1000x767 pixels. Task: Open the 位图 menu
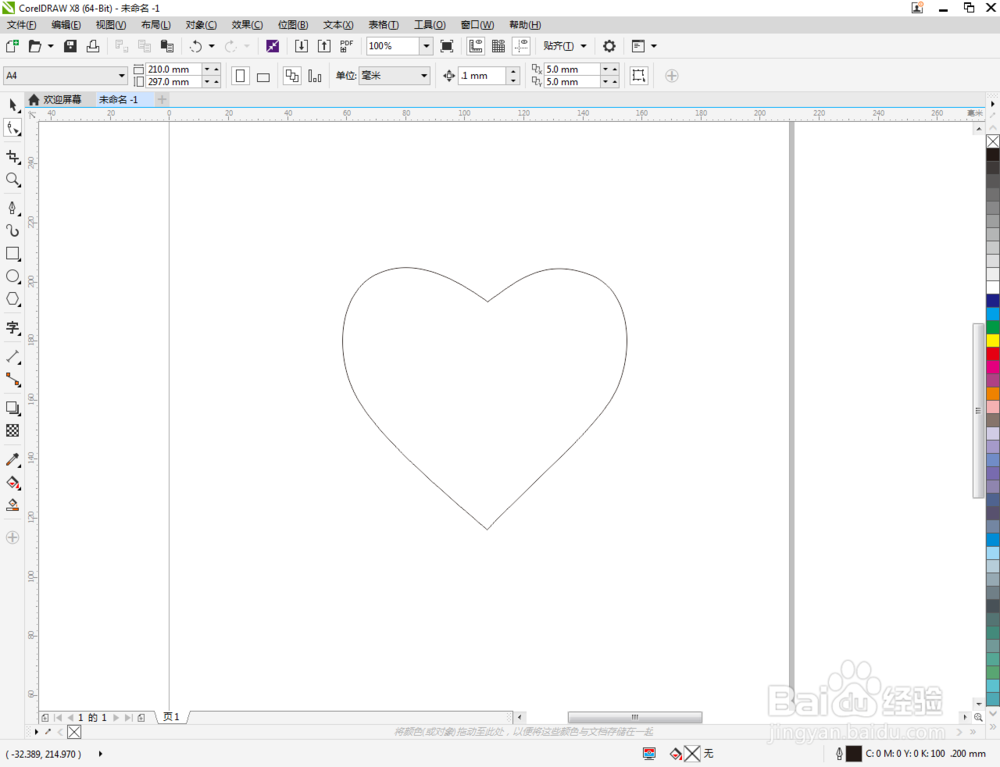click(x=293, y=25)
